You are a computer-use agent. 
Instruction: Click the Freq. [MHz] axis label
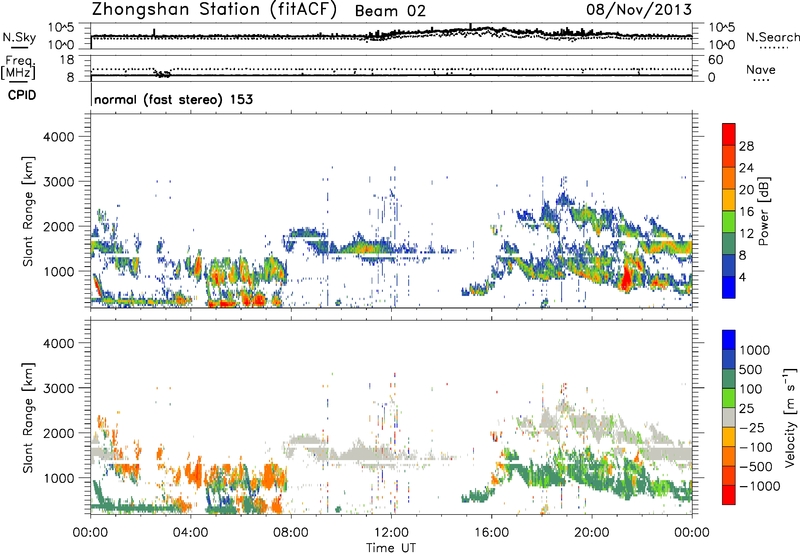tap(18, 68)
